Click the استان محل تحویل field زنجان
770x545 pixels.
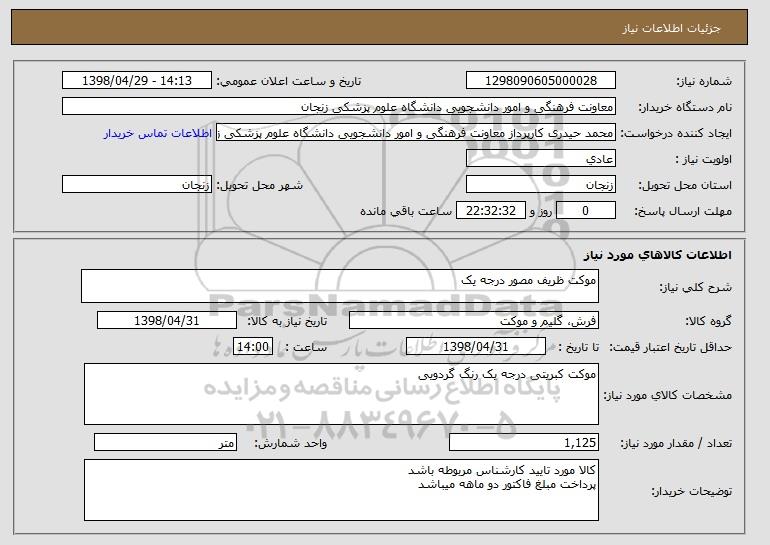click(541, 185)
